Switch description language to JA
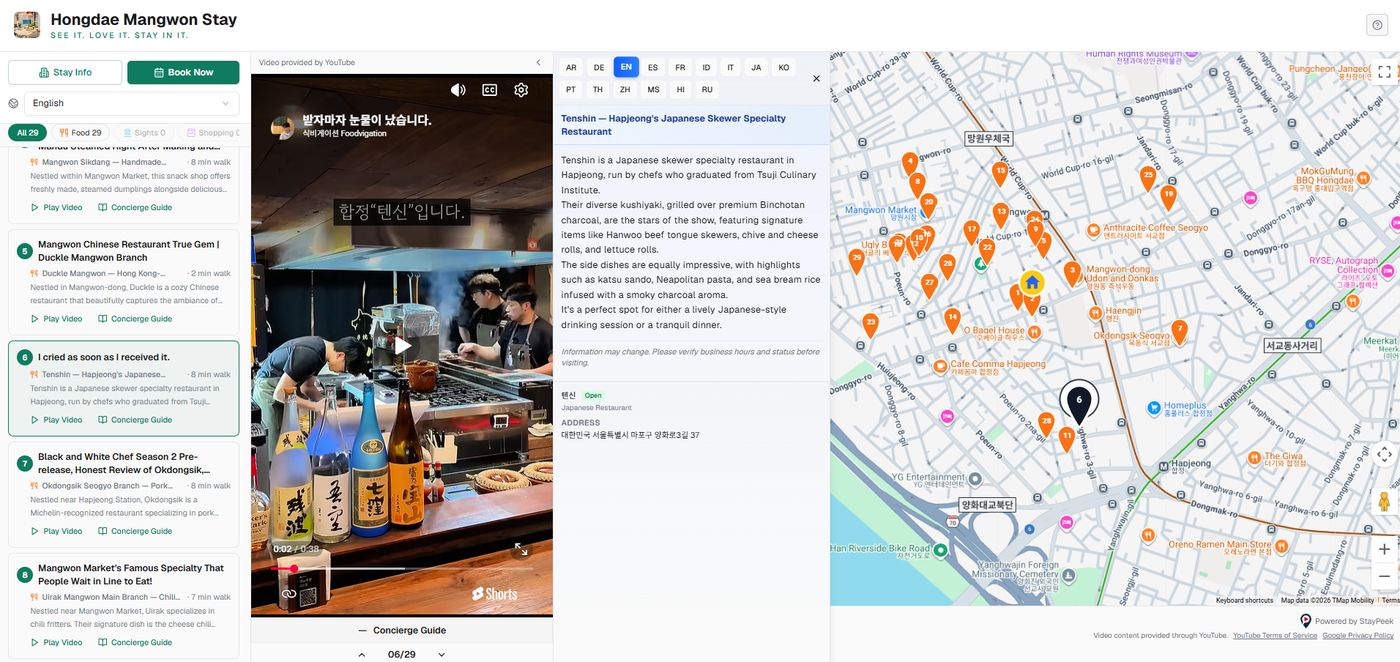 click(756, 67)
